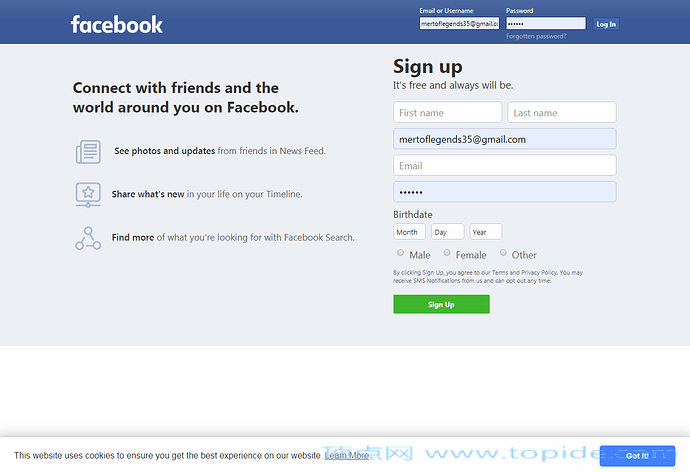Open the Day birthdate dropdown
Screen dimensions: 690x472
tap(448, 232)
